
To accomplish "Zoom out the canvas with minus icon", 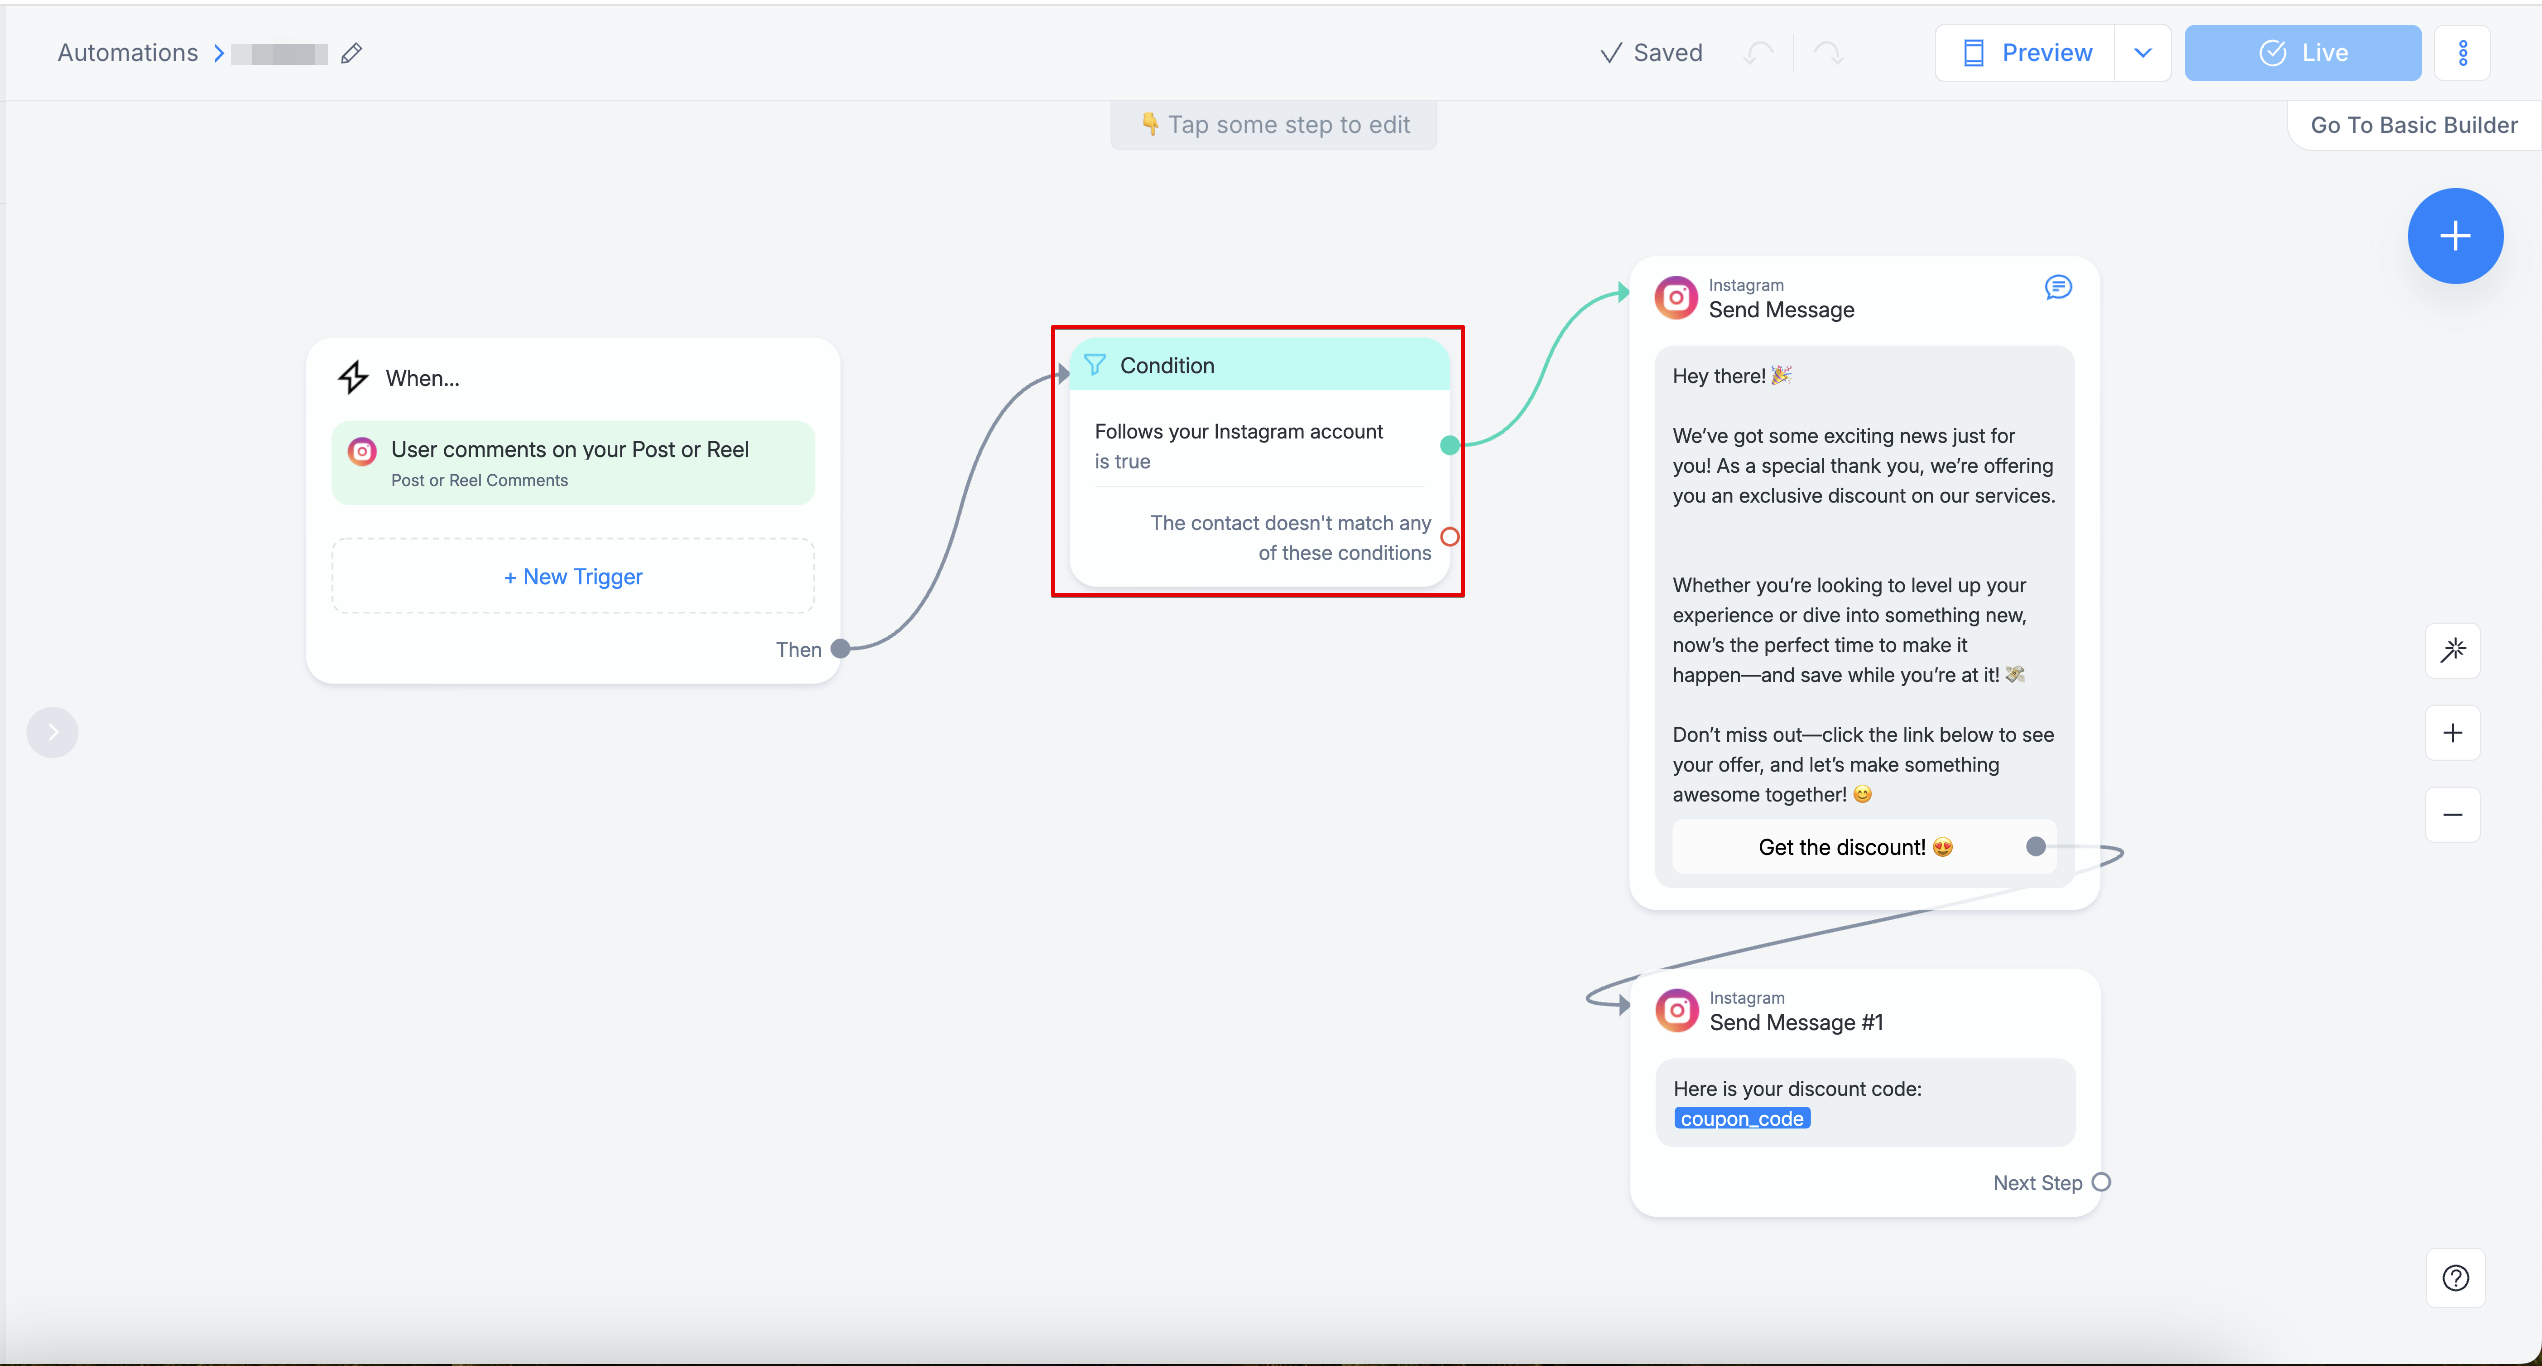I will (x=2453, y=815).
